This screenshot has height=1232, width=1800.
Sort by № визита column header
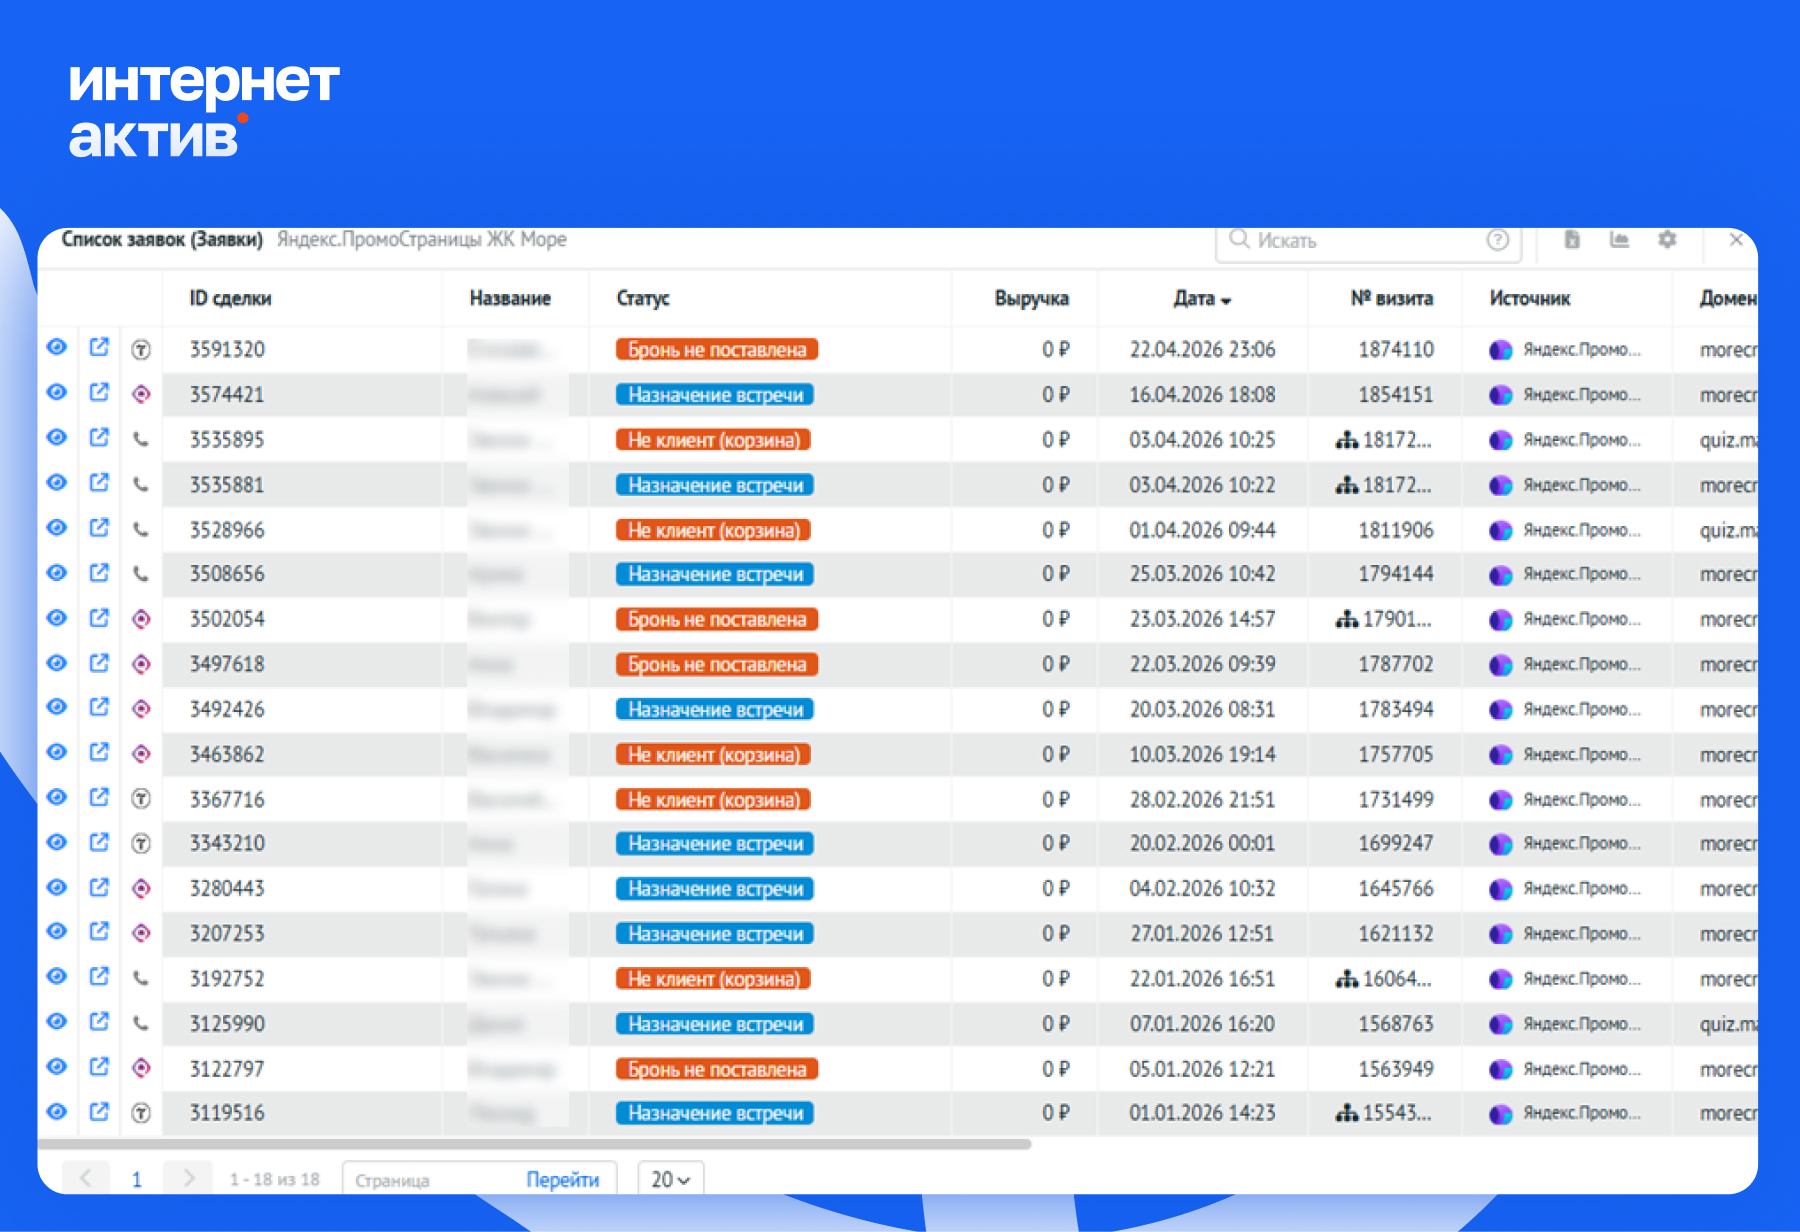click(1391, 298)
